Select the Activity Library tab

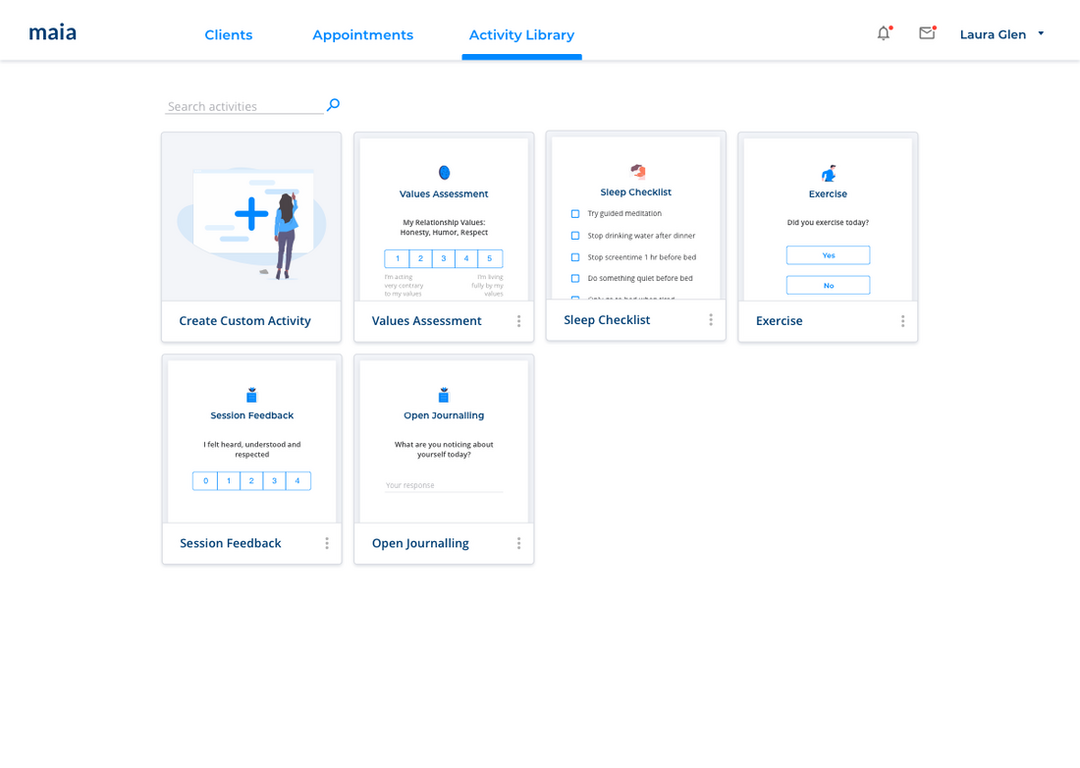click(521, 35)
